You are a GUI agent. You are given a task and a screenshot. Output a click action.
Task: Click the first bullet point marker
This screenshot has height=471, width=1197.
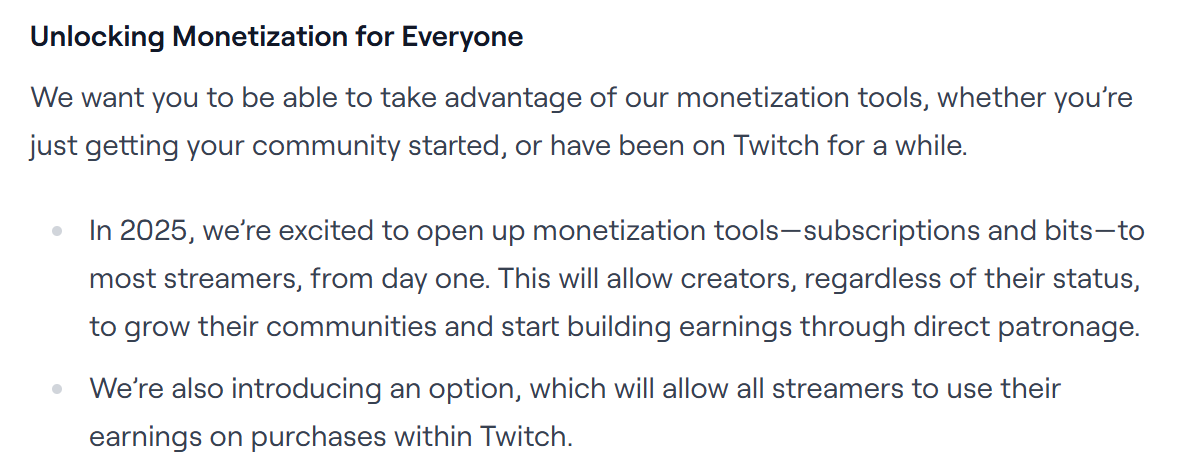[57, 231]
